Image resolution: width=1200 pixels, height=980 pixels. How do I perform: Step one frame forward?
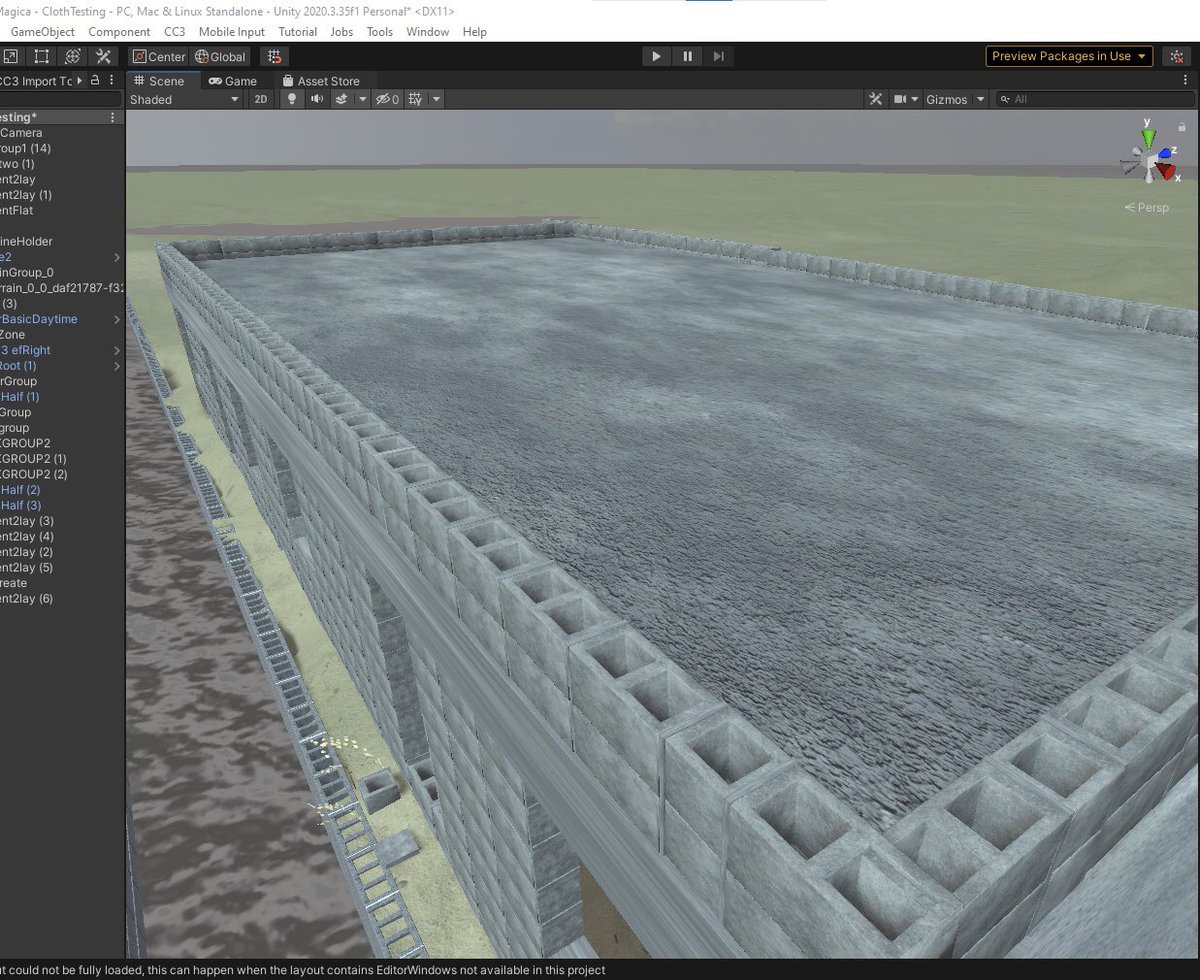[718, 56]
